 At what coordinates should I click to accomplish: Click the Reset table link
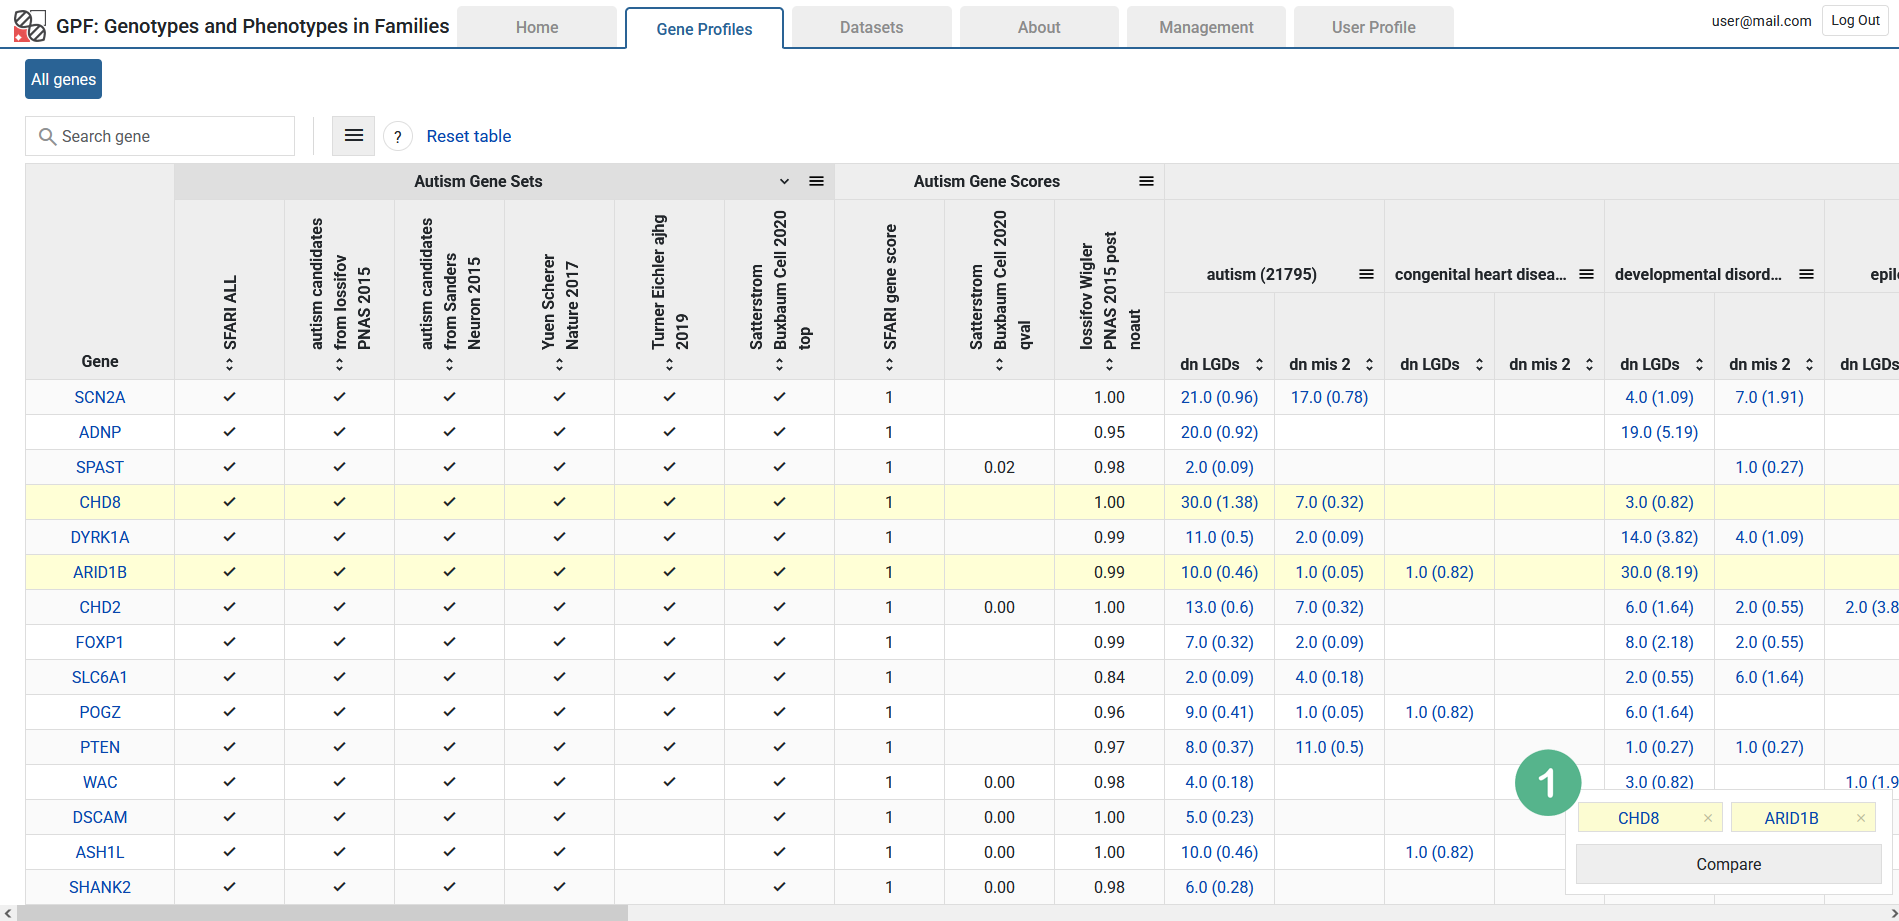coord(468,136)
